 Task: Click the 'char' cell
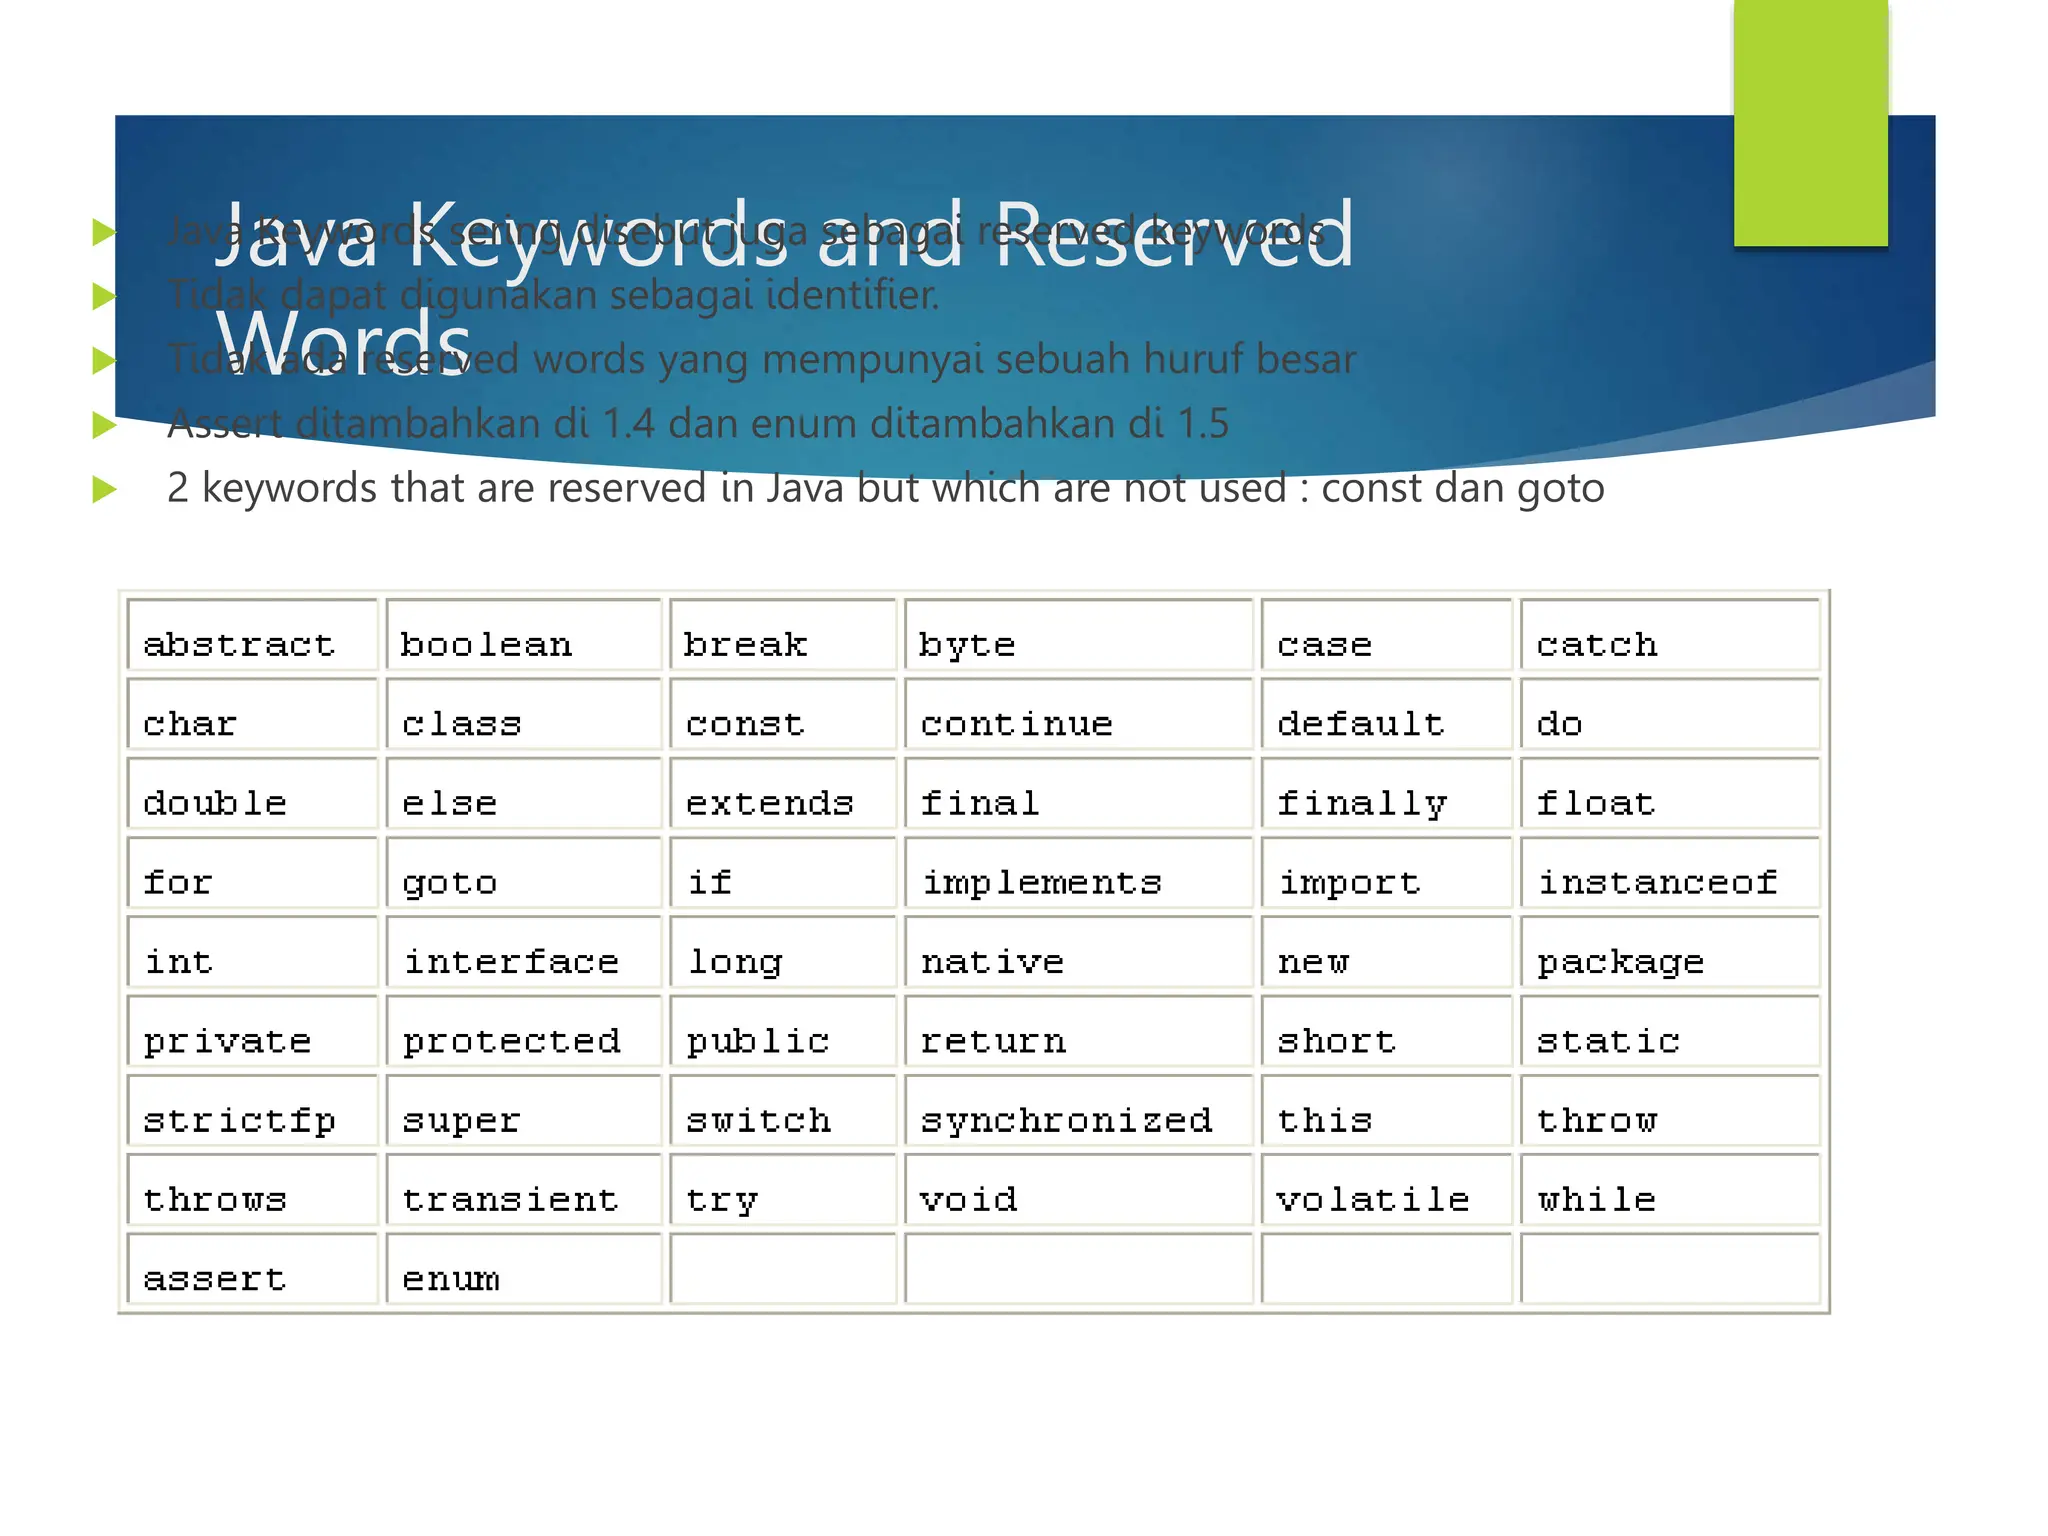point(252,714)
